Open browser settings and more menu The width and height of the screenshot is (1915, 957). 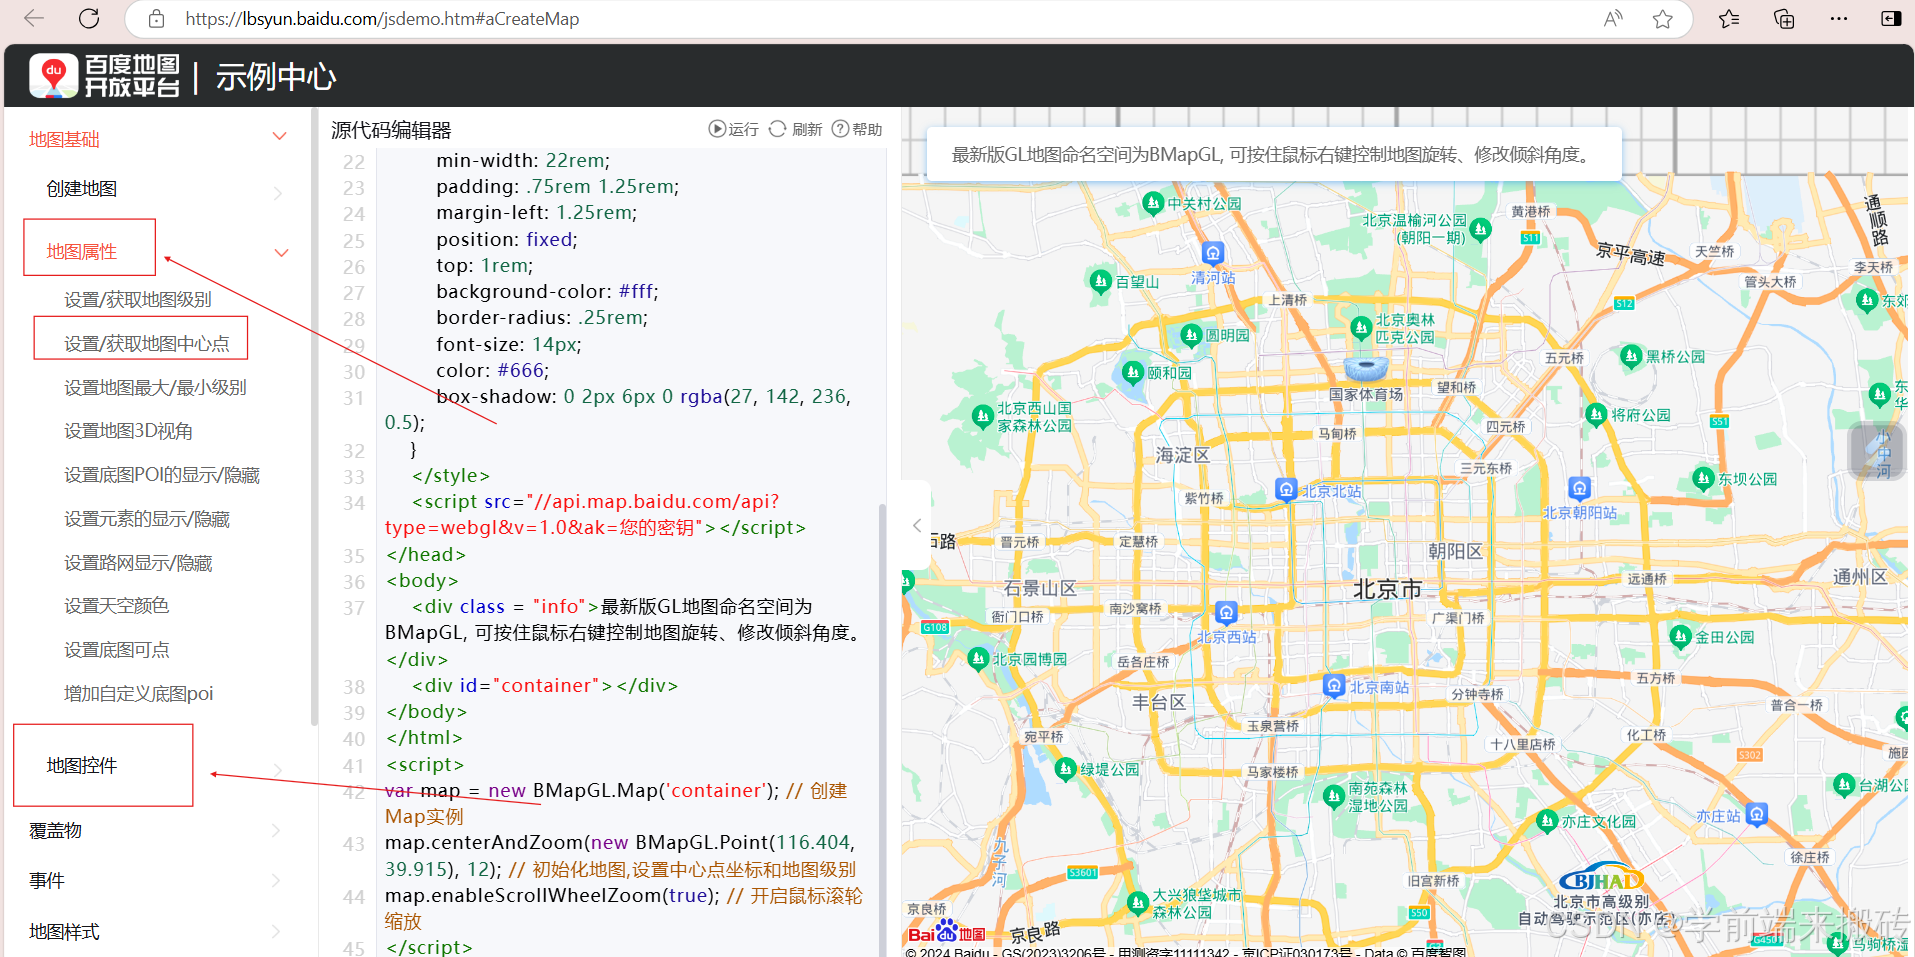click(1839, 19)
